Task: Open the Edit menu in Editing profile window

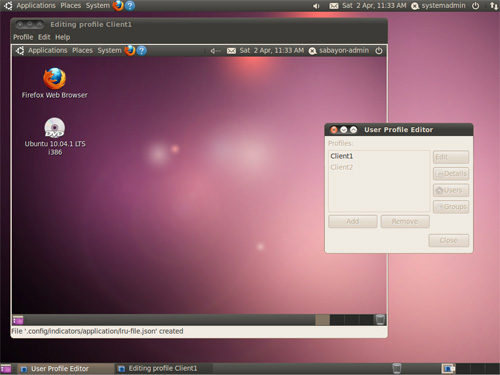Action: tap(44, 37)
